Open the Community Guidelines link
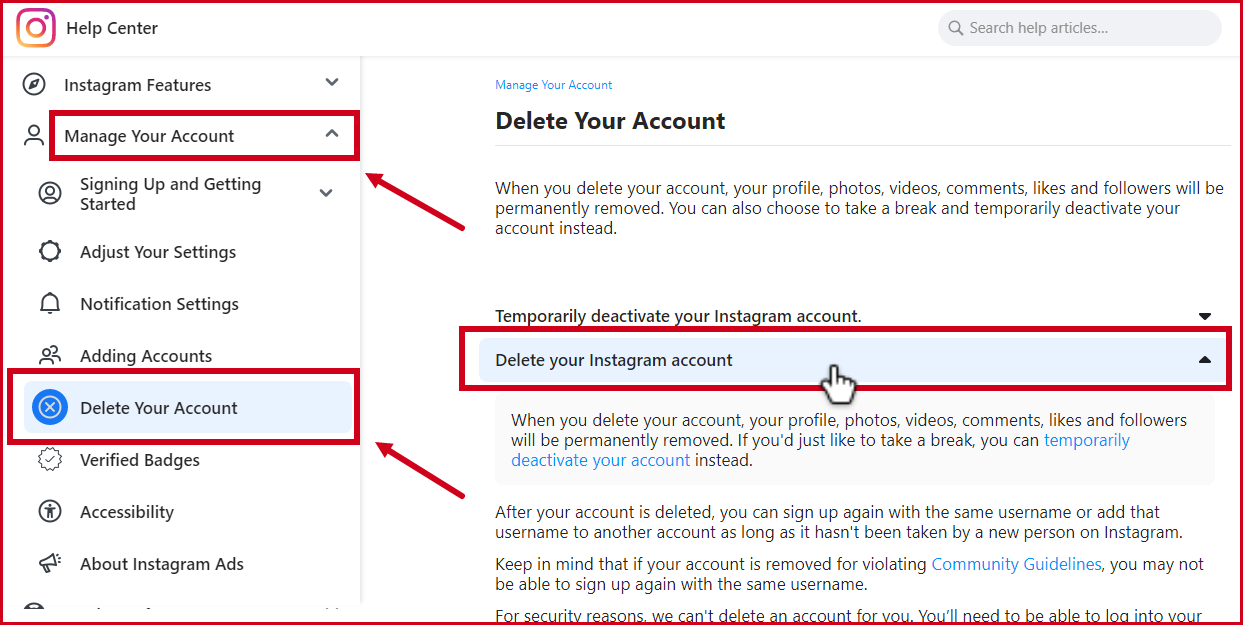Viewport: 1243px width, 625px height. pyautogui.click(x=1016, y=564)
